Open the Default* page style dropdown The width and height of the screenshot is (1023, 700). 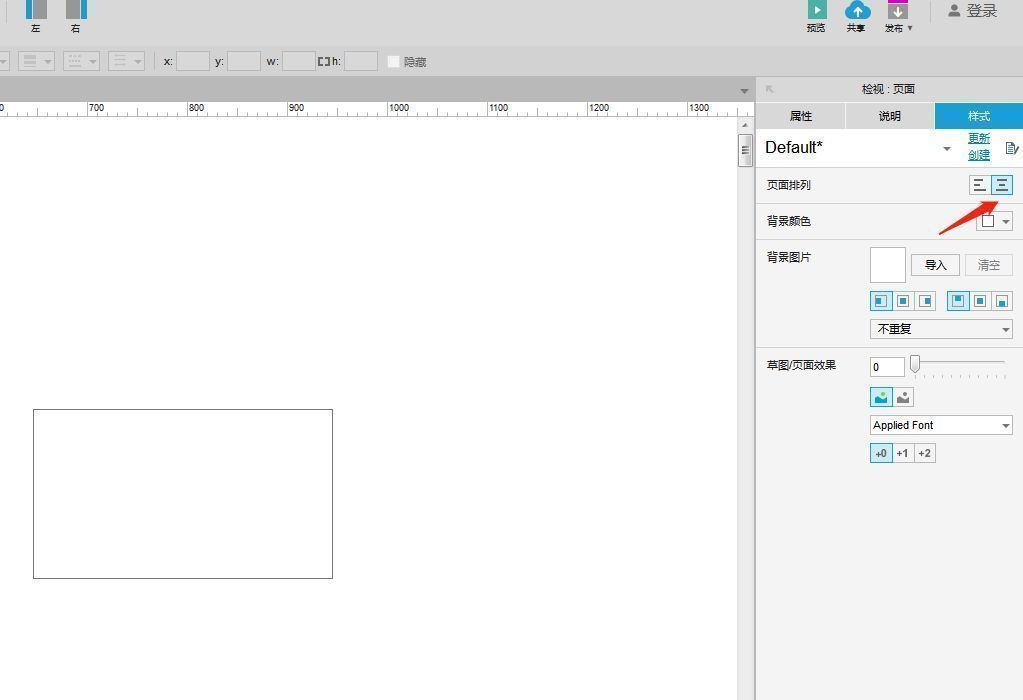coord(859,148)
